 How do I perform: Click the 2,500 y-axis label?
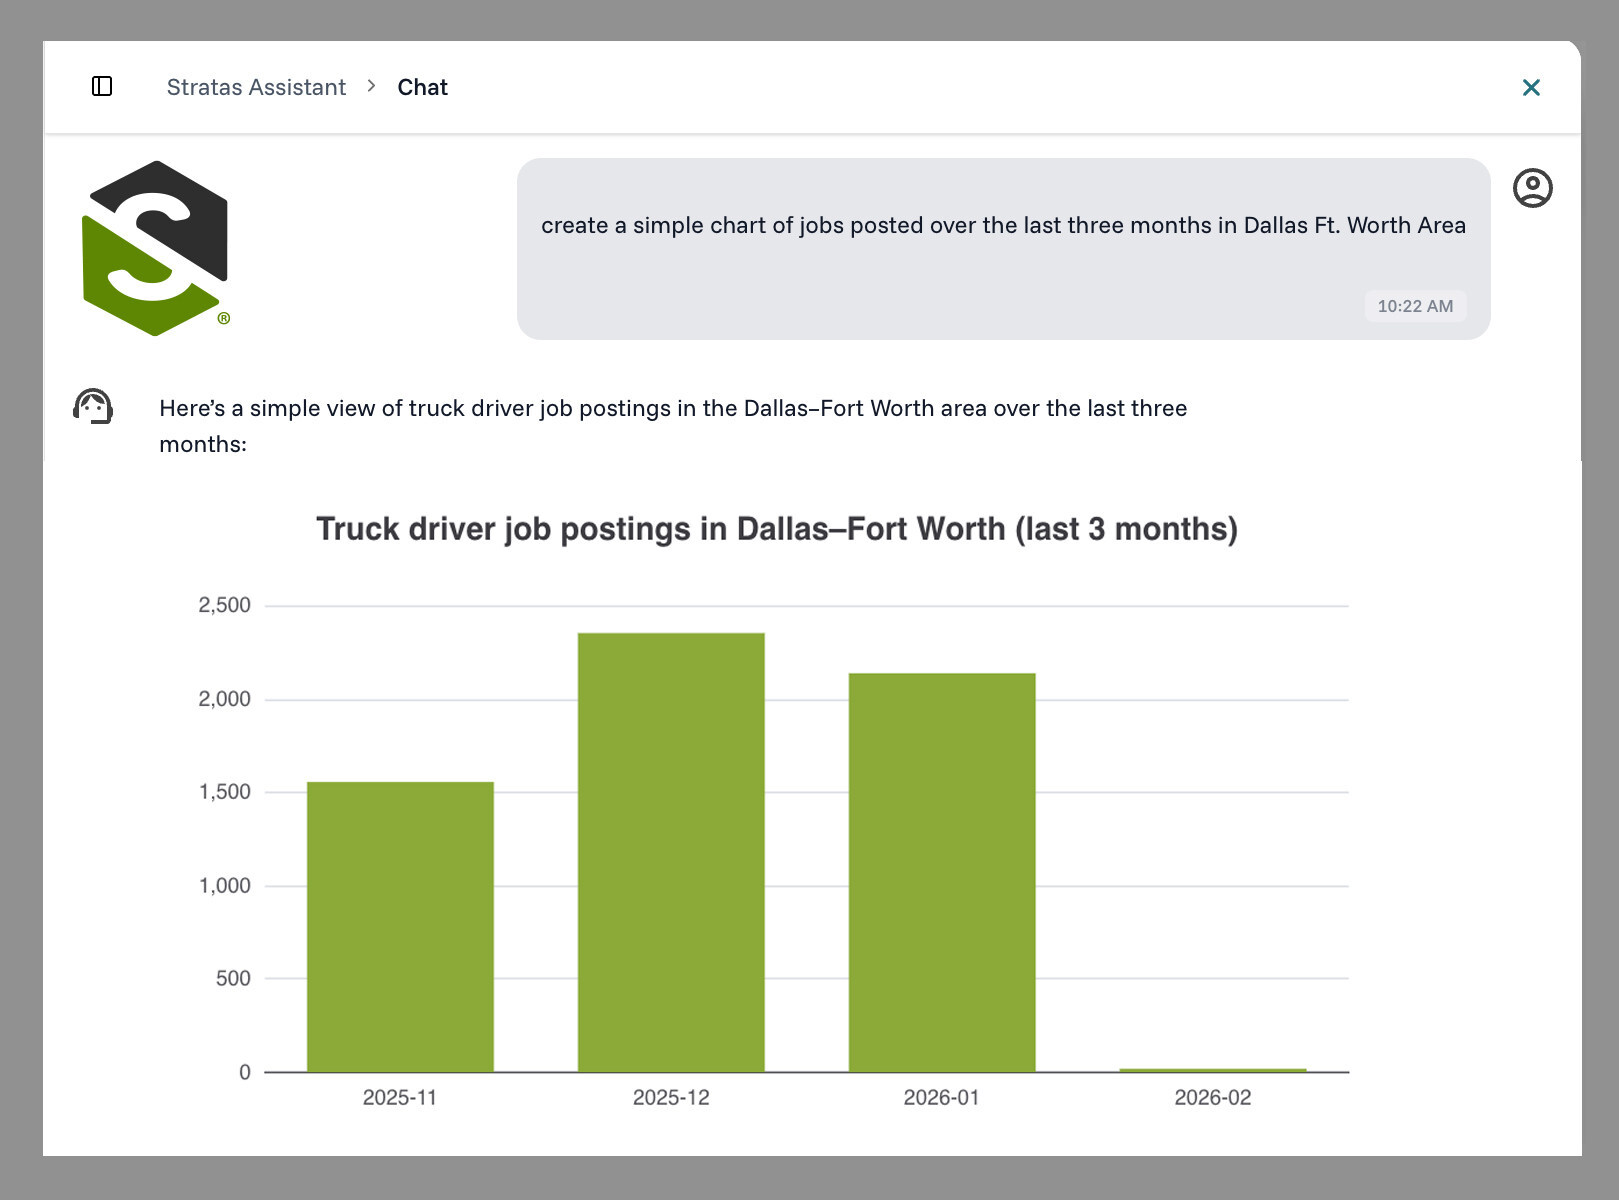click(224, 605)
